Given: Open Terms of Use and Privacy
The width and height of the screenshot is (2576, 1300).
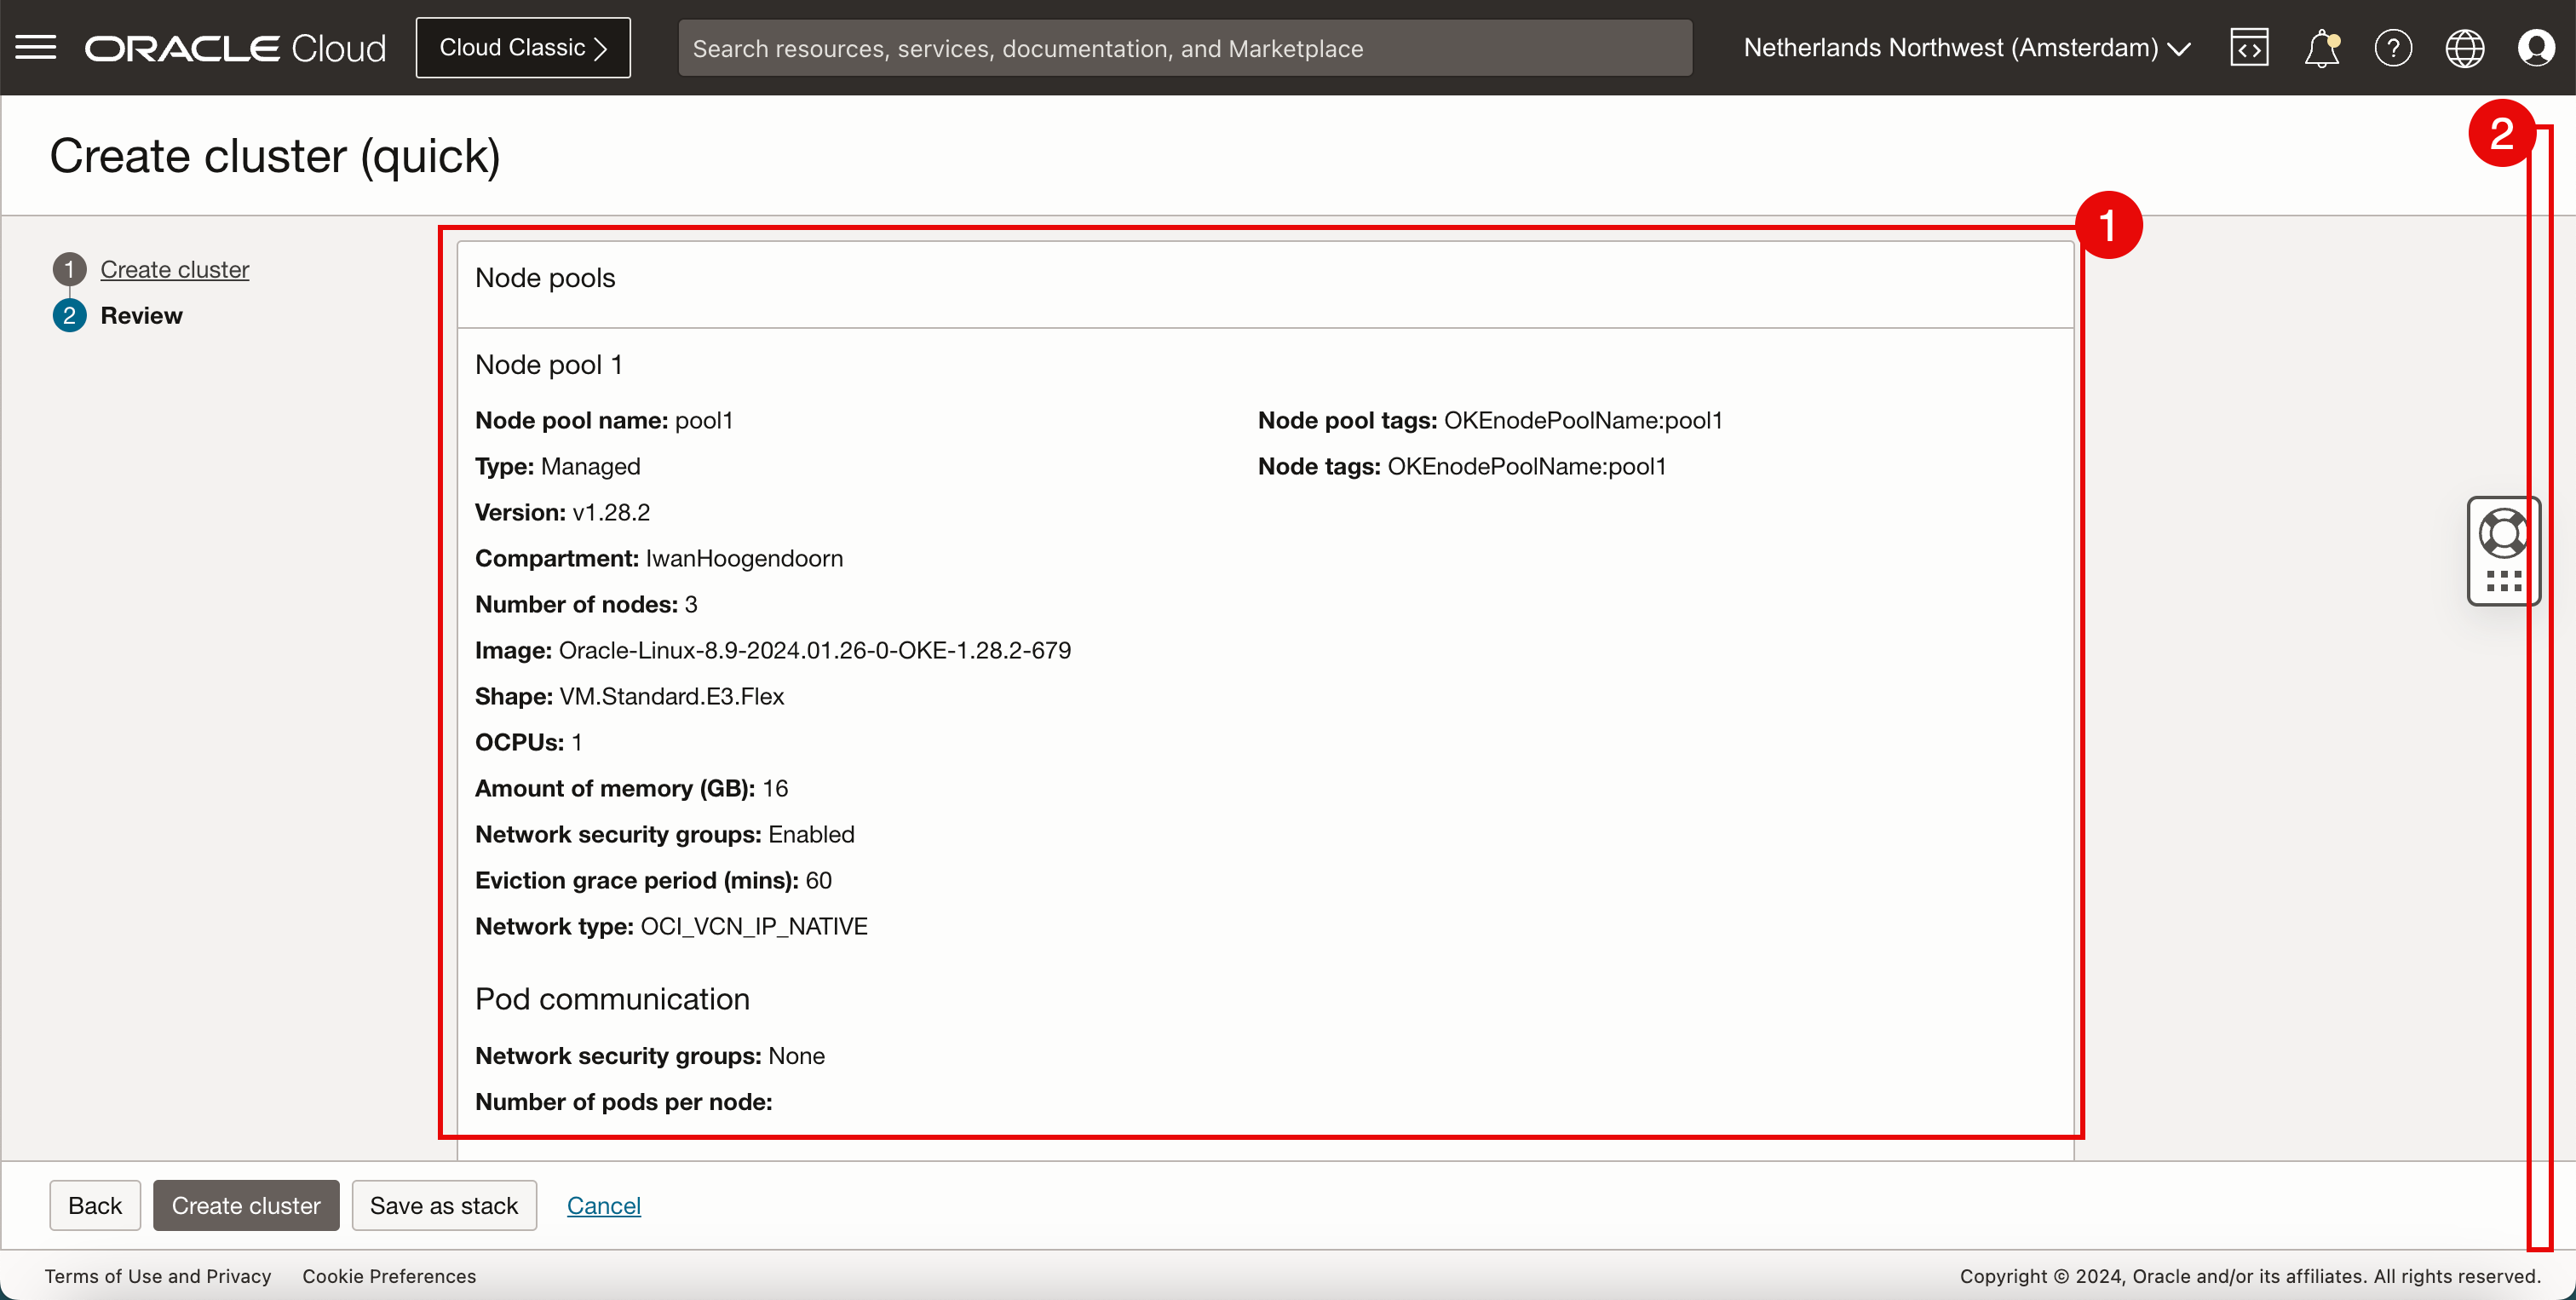Looking at the screenshot, I should tap(158, 1276).
